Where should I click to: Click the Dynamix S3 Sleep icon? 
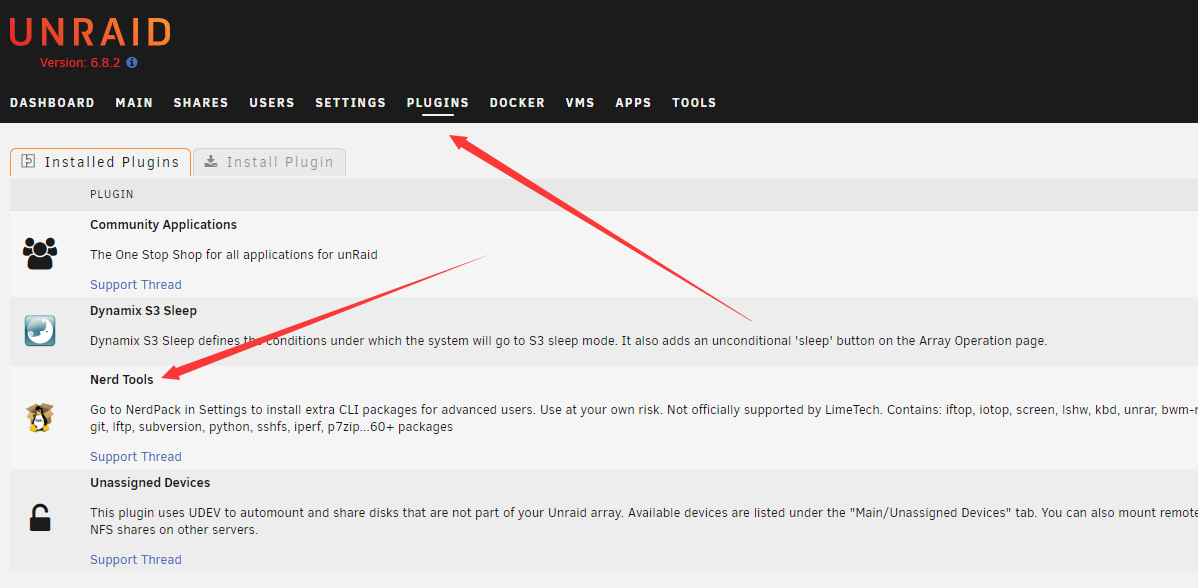[40, 330]
